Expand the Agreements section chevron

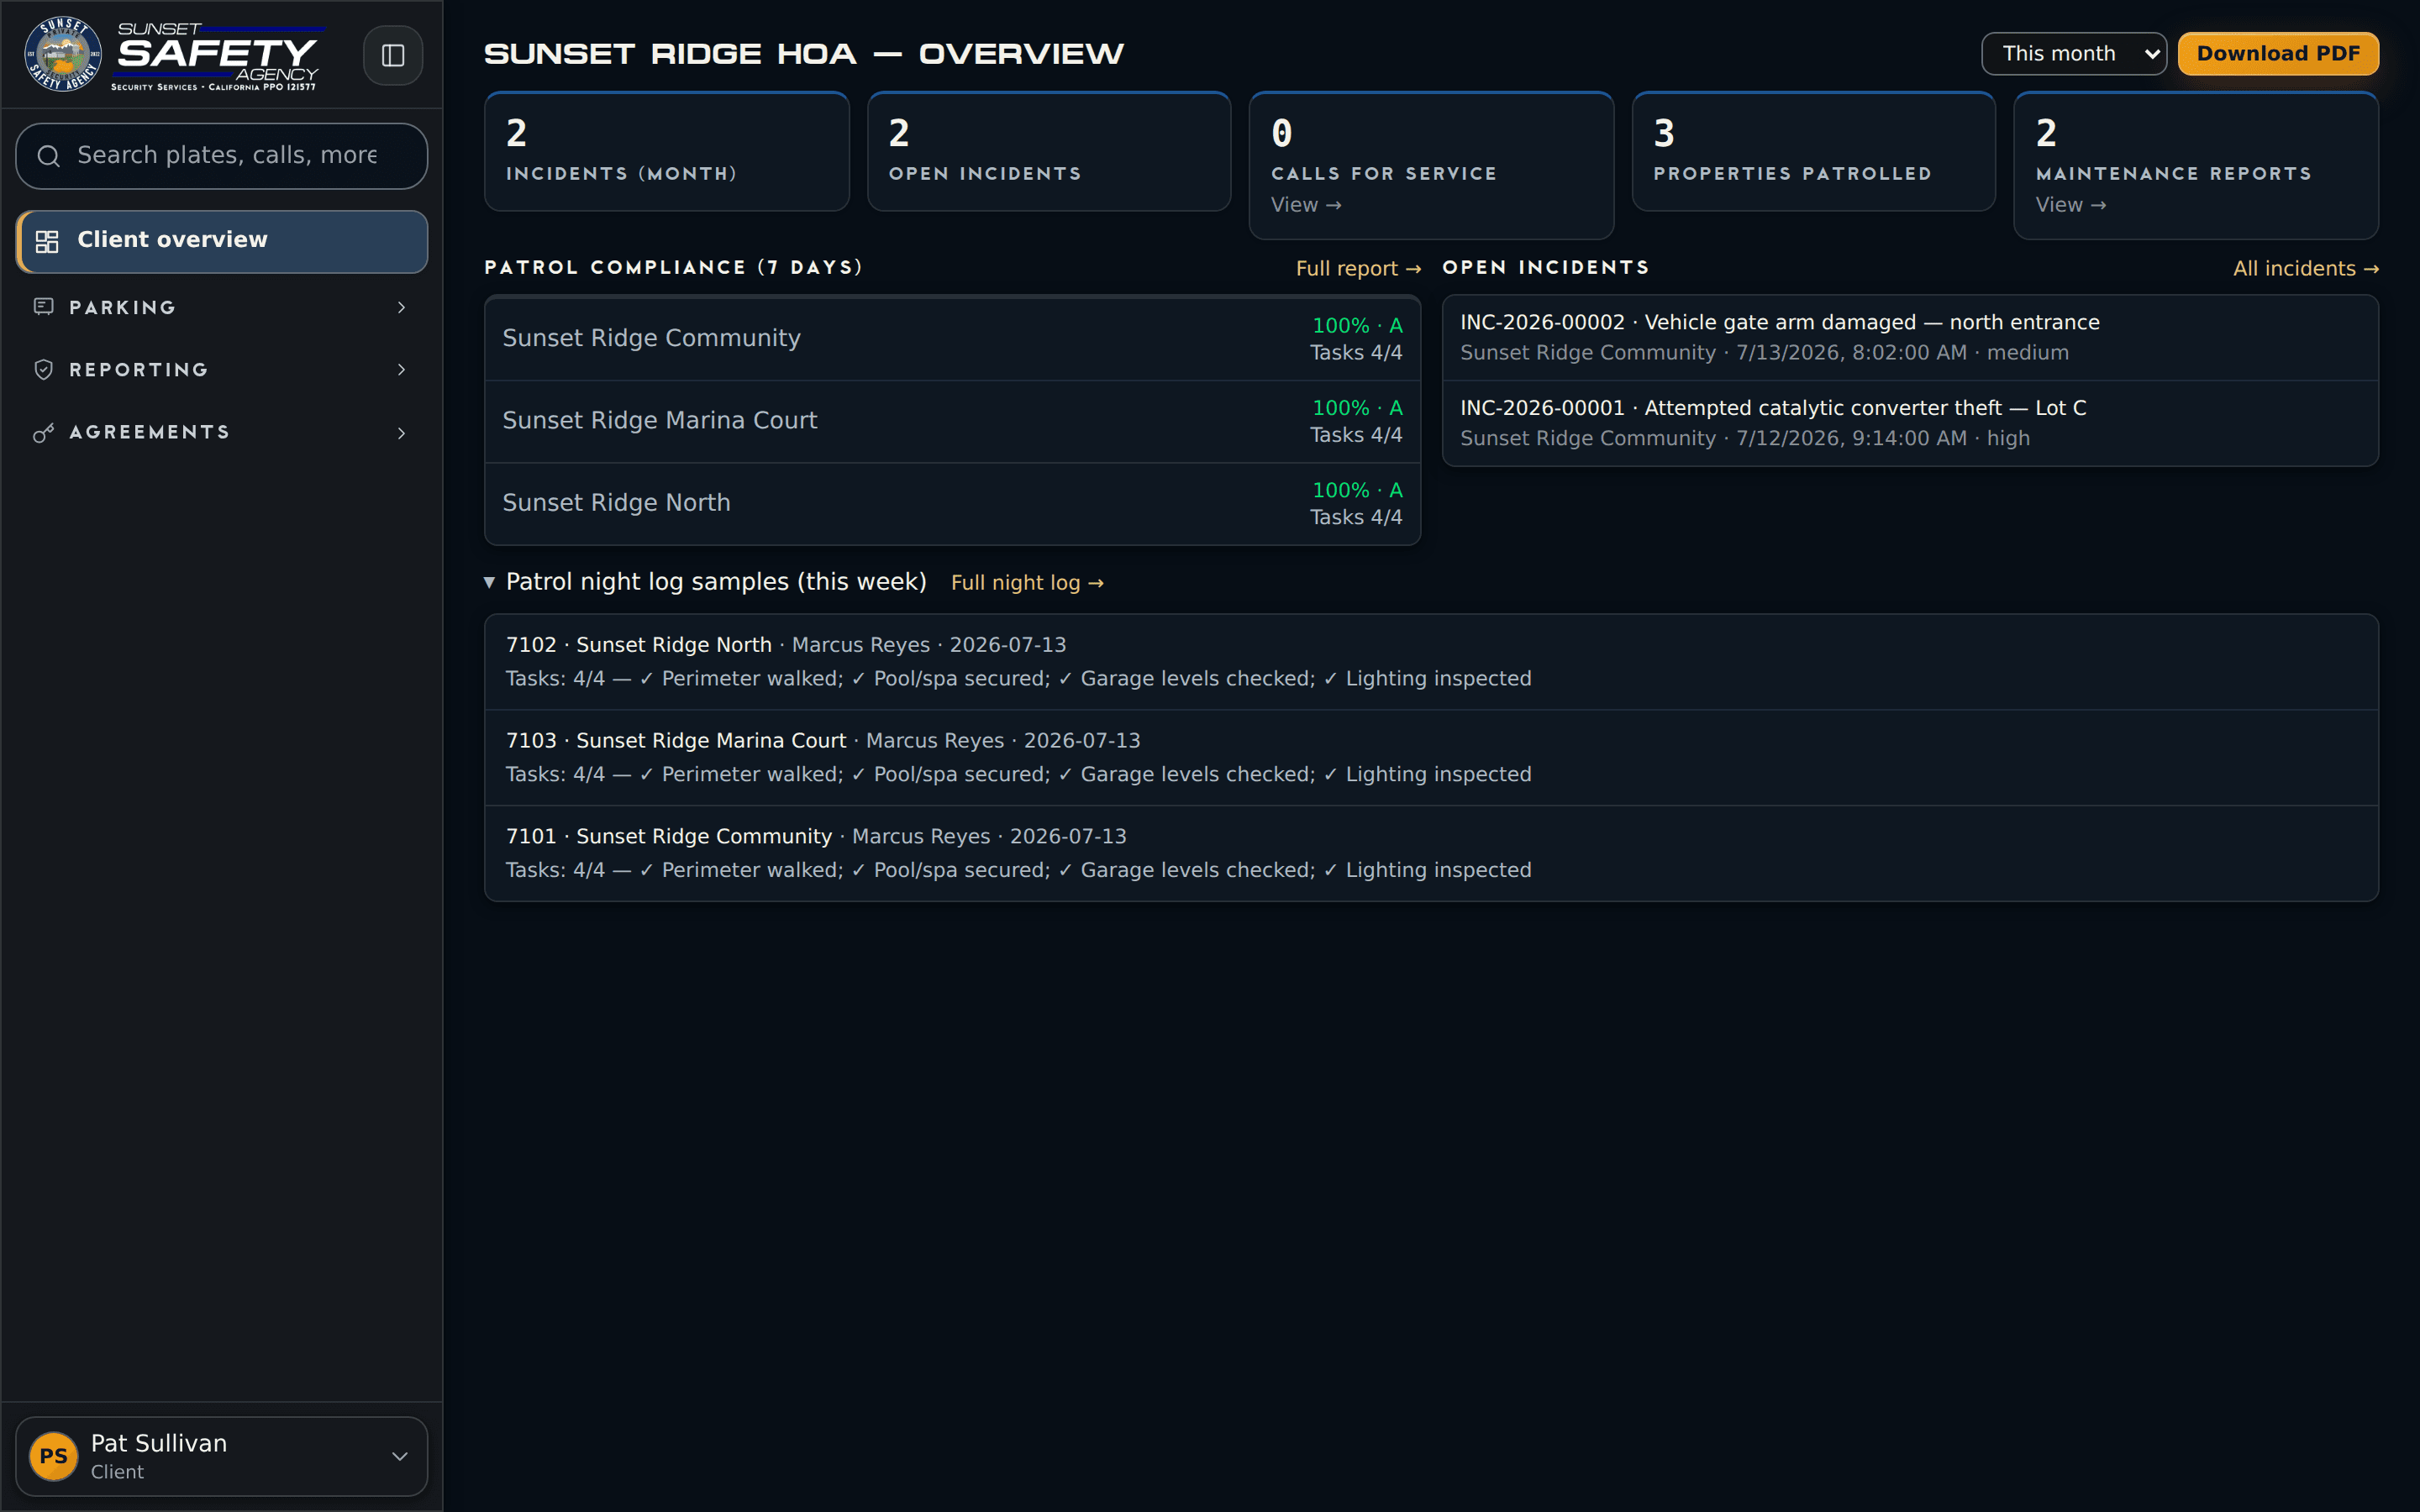click(402, 433)
